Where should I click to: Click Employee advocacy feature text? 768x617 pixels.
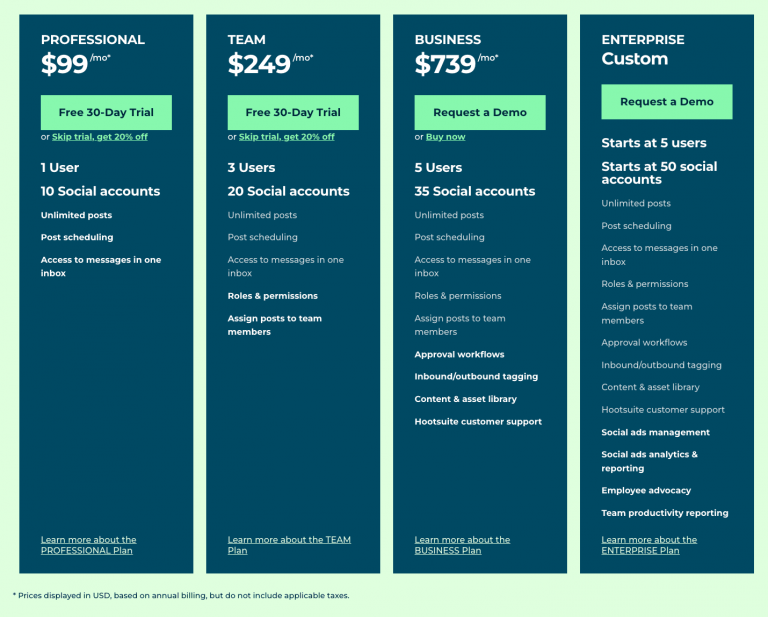[646, 491]
